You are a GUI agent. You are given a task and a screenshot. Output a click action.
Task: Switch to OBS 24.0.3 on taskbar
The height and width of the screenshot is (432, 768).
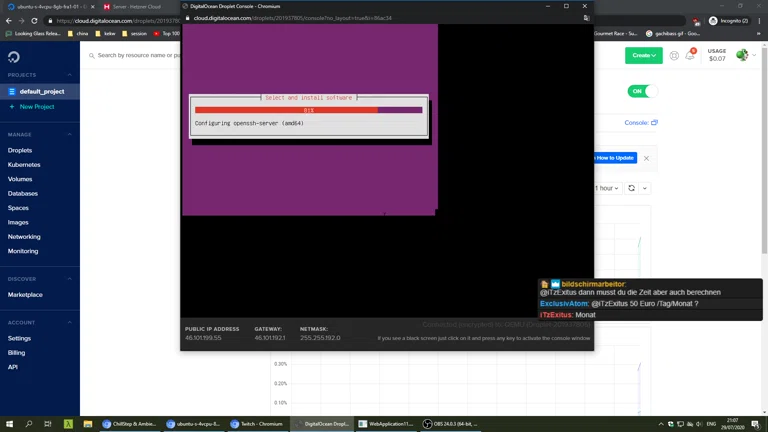click(451, 424)
